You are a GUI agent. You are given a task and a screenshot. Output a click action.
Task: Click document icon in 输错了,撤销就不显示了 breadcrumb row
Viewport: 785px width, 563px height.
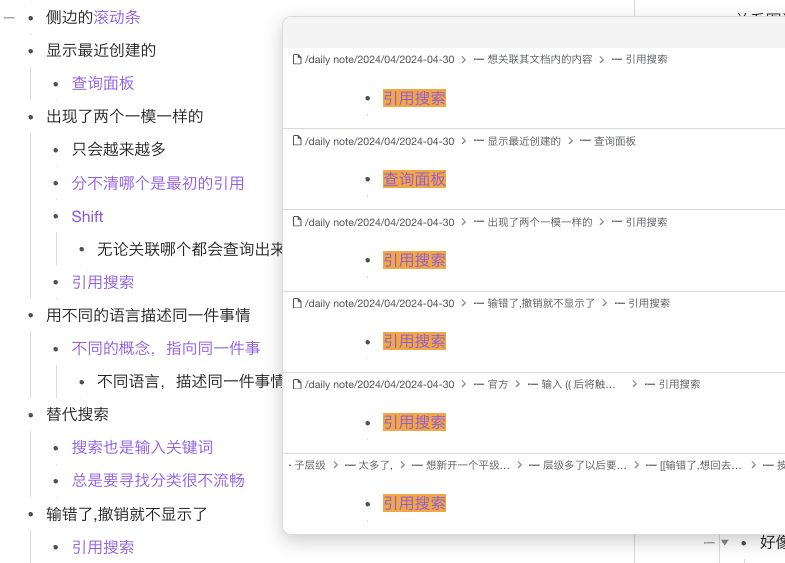(x=297, y=303)
